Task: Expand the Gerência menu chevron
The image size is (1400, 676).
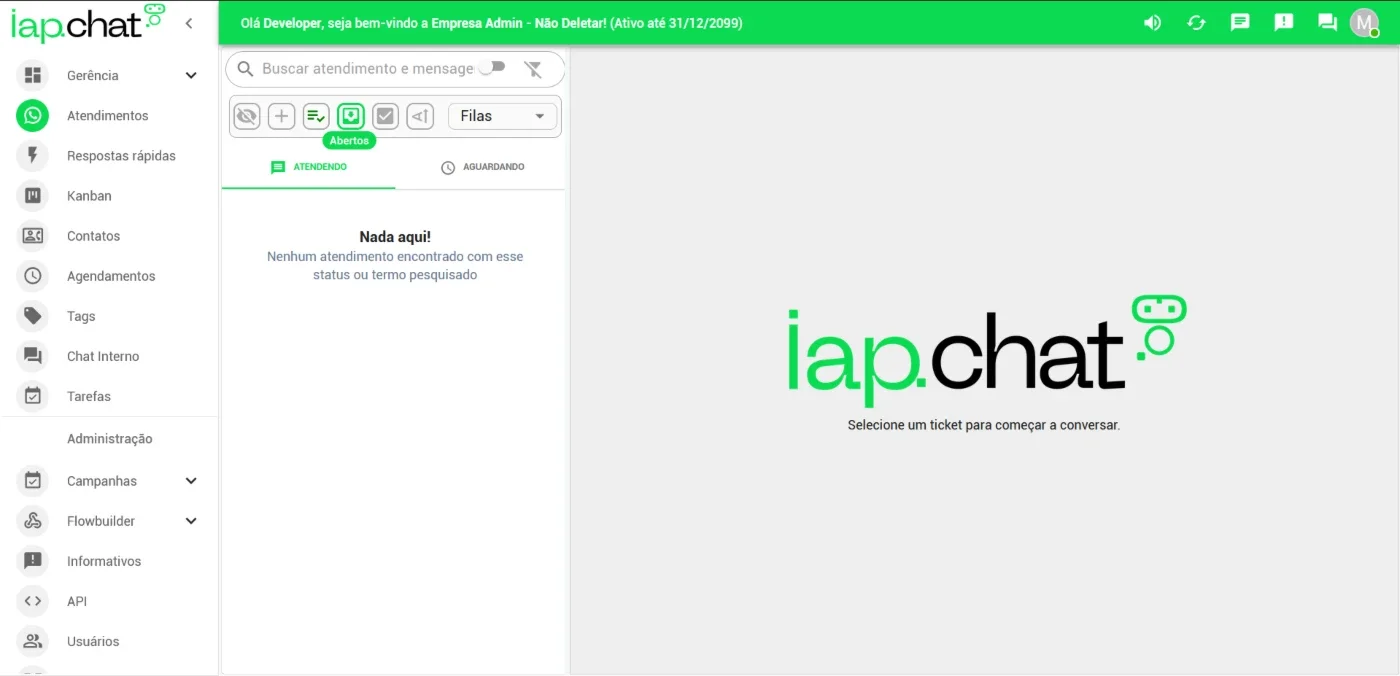Action: [191, 75]
